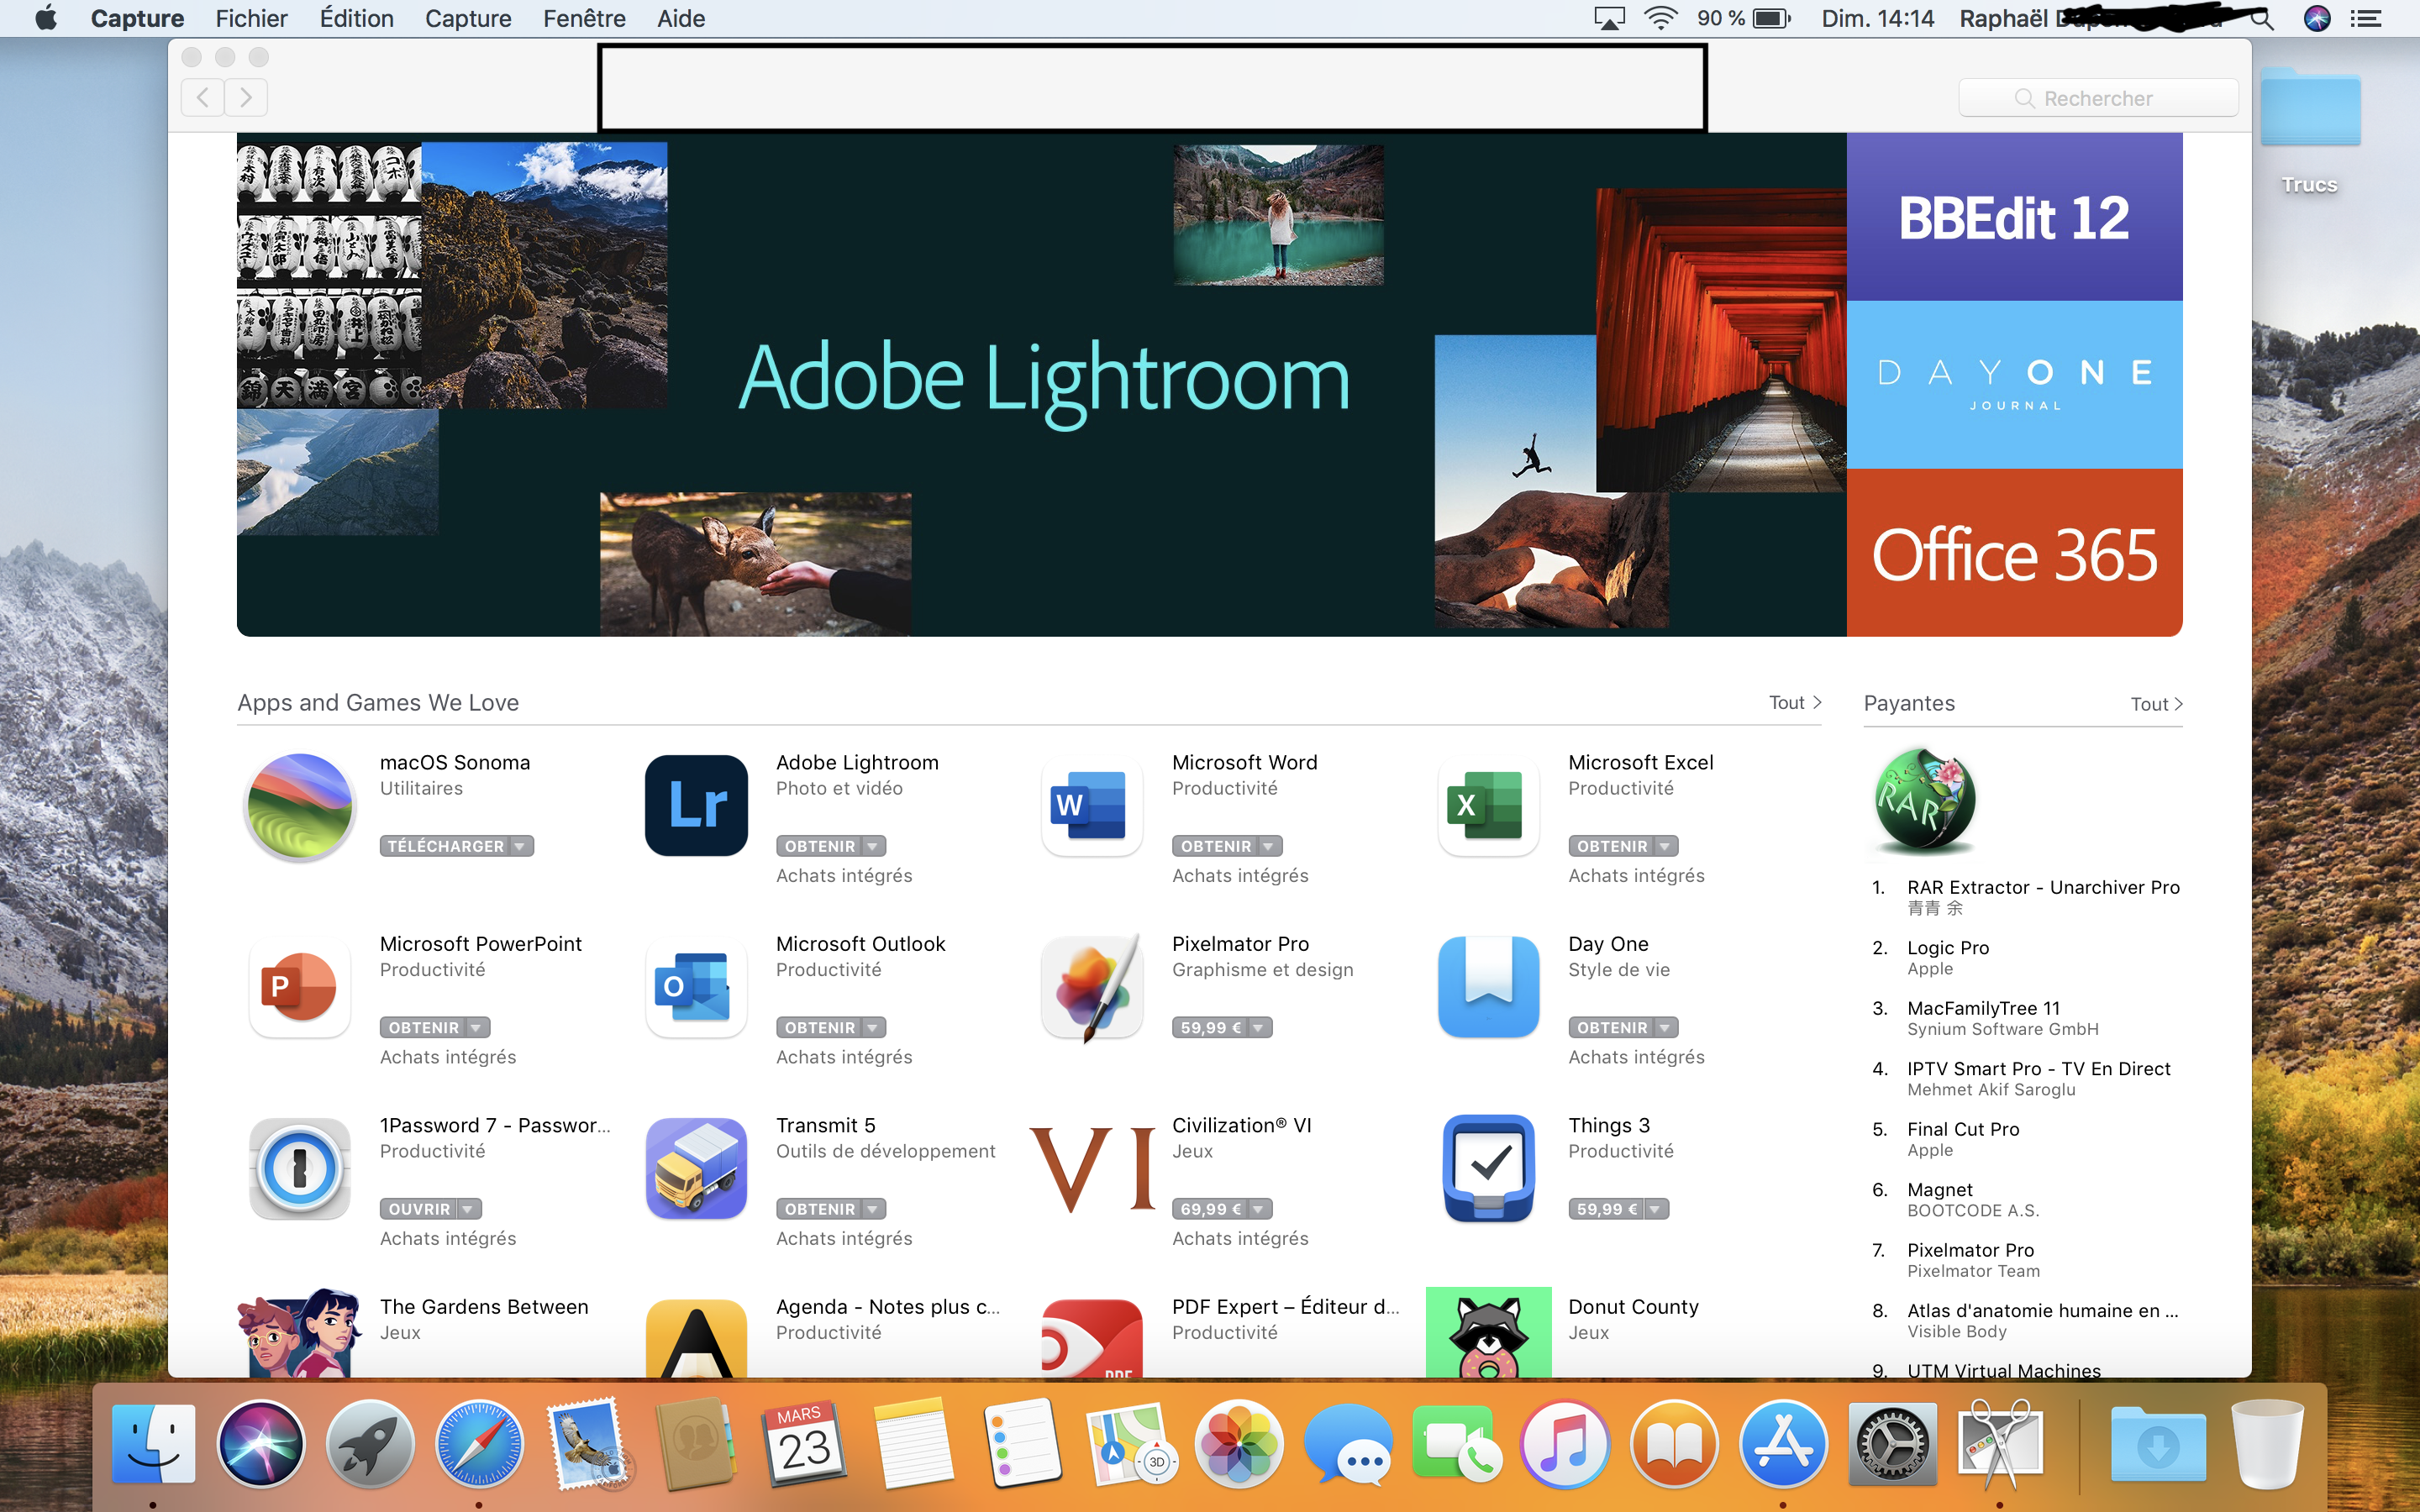Open the Édition menu
This screenshot has width=2420, height=1512.
(356, 18)
